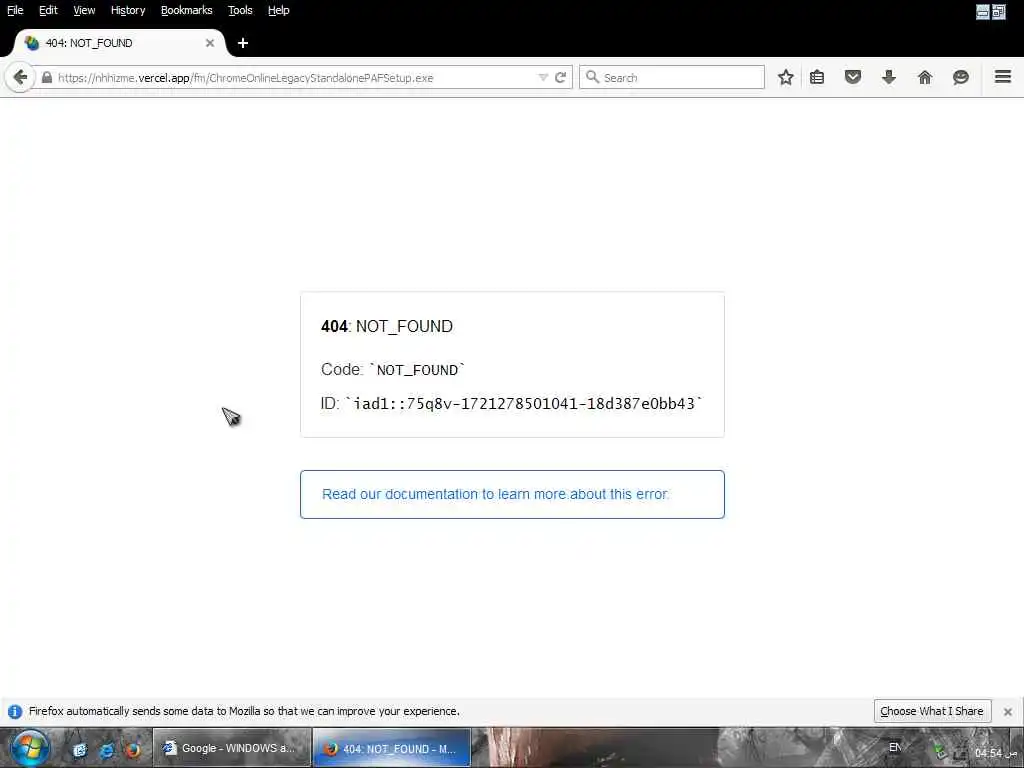
Task: Bookmark this page with star icon
Action: 786,77
